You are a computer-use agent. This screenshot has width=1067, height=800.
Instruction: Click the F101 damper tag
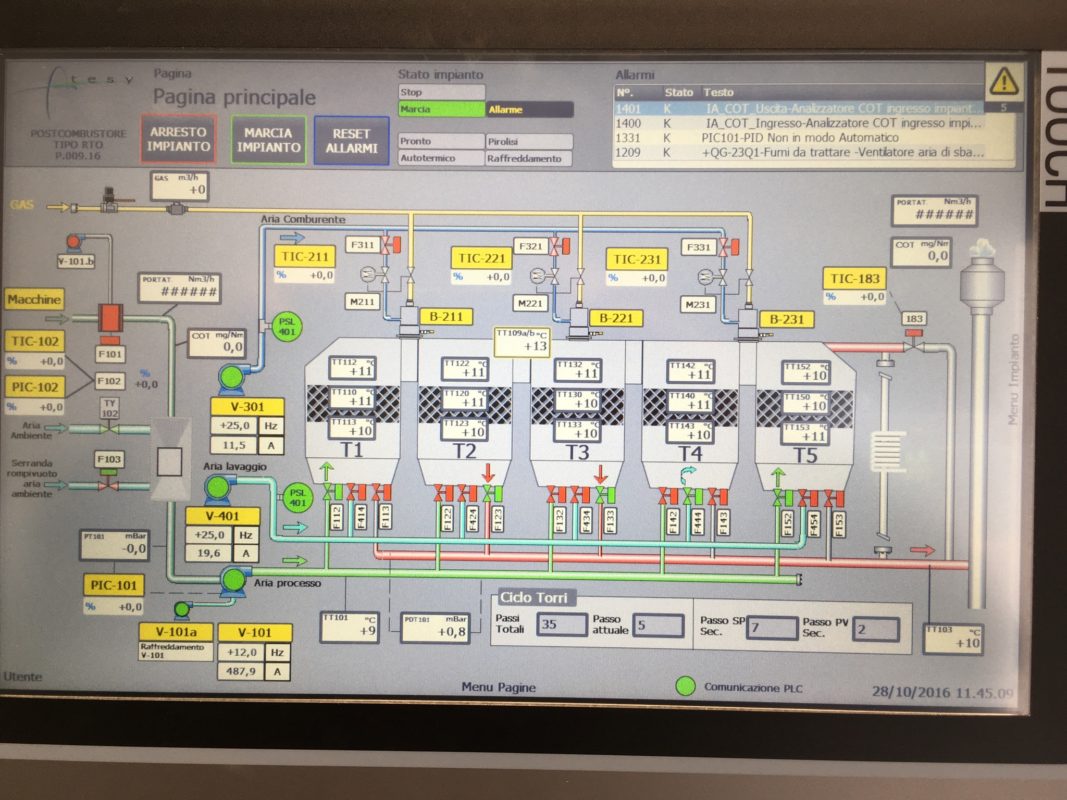pyautogui.click(x=110, y=354)
